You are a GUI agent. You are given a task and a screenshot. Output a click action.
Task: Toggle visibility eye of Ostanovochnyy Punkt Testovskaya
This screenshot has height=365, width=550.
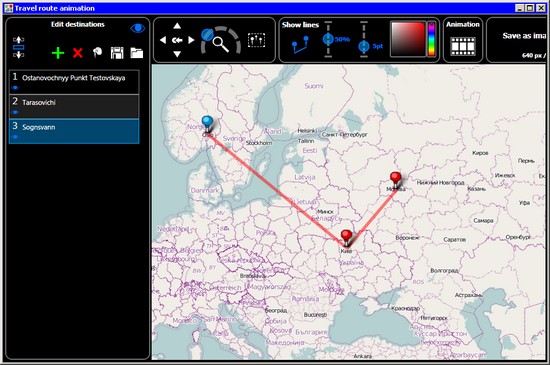pyautogui.click(x=15, y=88)
